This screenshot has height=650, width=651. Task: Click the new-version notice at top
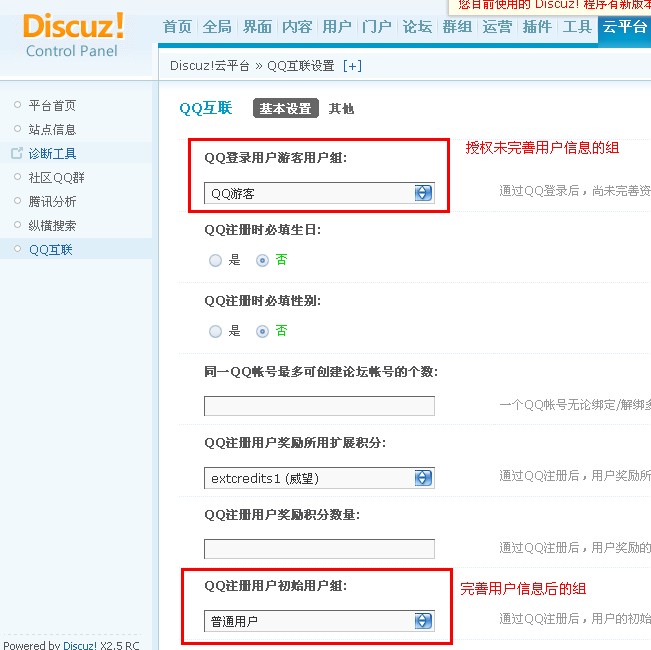pyautogui.click(x=552, y=5)
